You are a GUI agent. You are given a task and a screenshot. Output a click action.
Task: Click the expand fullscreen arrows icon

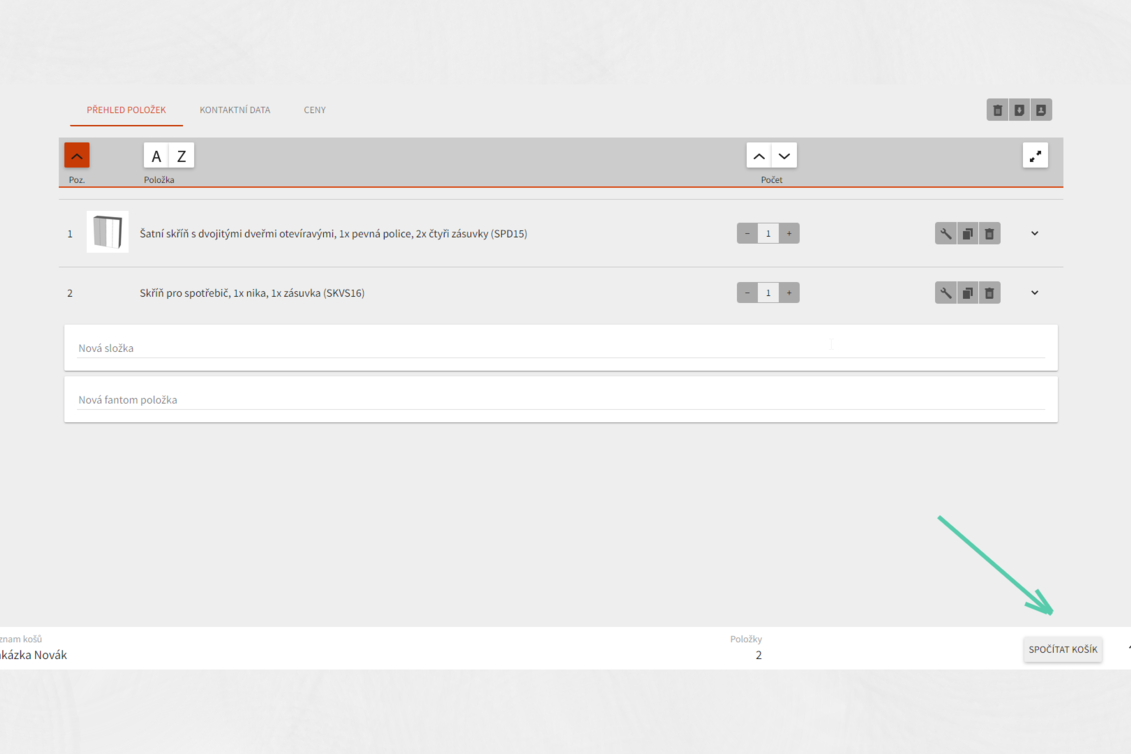click(1035, 156)
